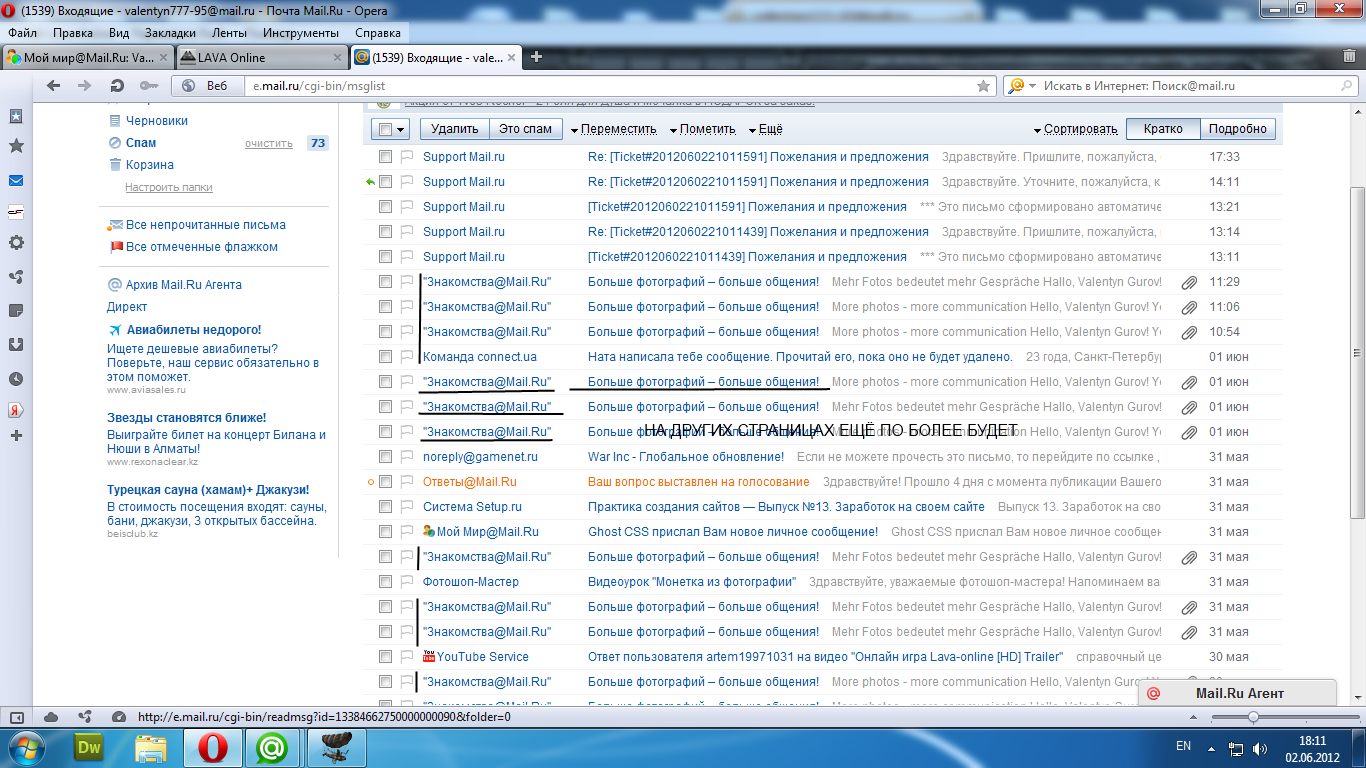Open the Корзина folder

150,165
